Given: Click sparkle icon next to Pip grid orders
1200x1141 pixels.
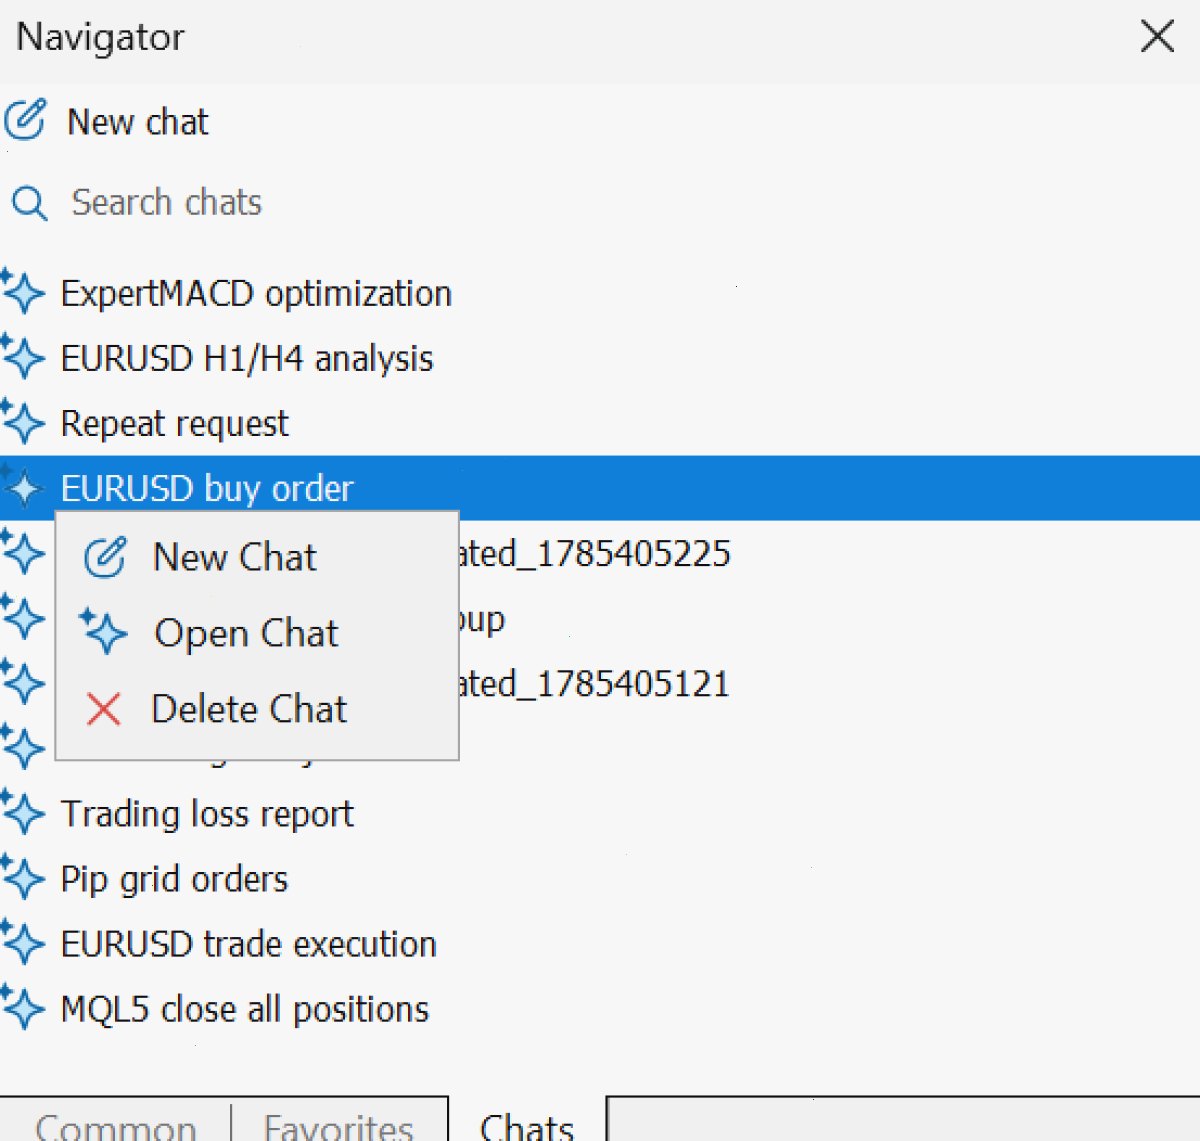Looking at the screenshot, I should (22, 878).
